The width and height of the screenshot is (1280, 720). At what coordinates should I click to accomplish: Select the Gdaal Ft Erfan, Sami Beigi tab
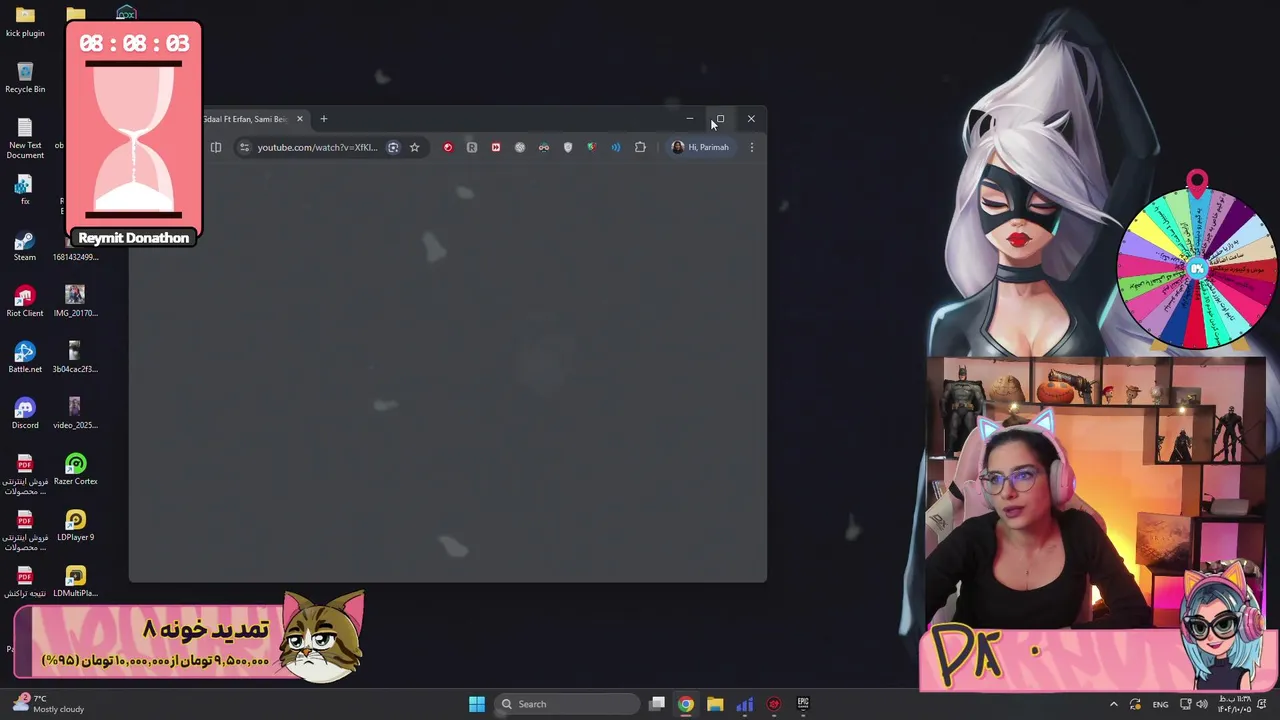(245, 119)
